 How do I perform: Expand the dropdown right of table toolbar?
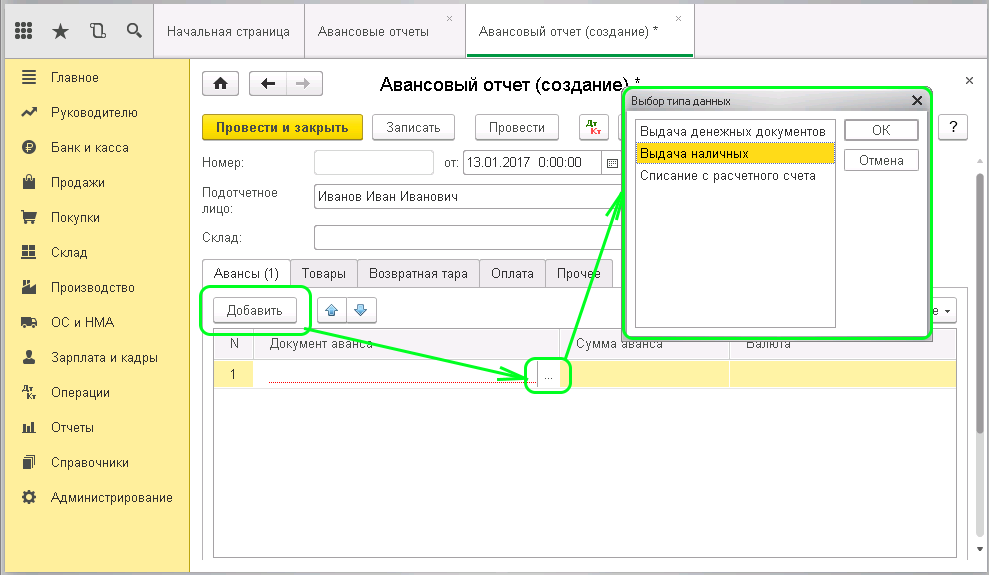(x=942, y=310)
